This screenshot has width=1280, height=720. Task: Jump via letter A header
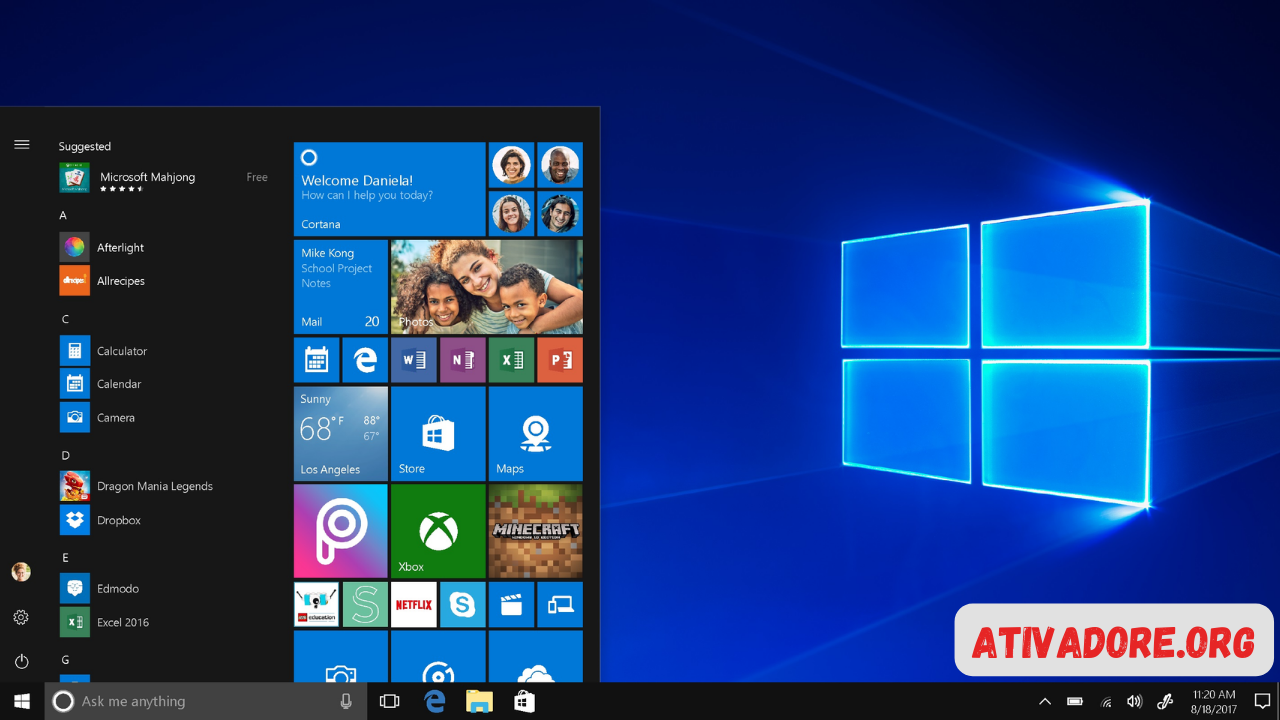tap(63, 215)
